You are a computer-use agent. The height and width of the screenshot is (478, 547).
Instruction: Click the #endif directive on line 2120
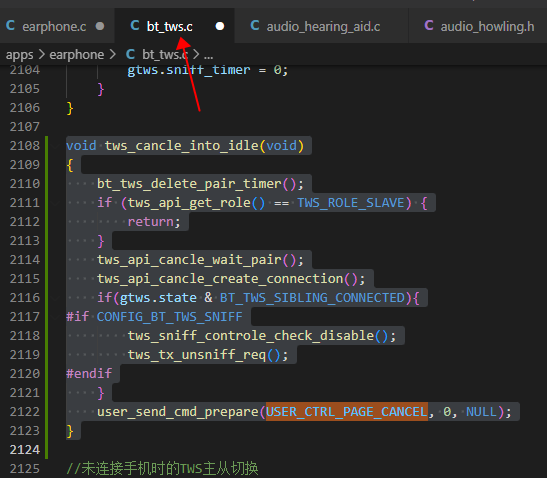(x=89, y=374)
